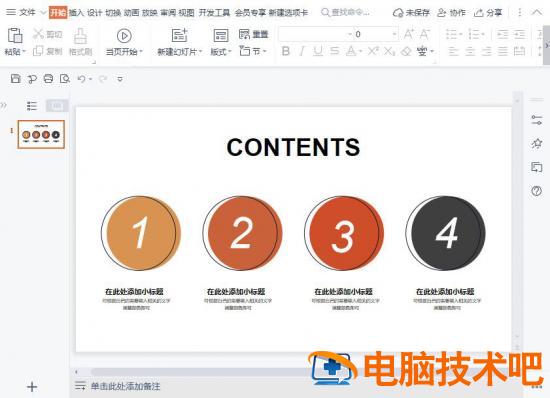Open the customize quick access toolbar dropdown
Screen dimensions: 550x398
[120, 79]
